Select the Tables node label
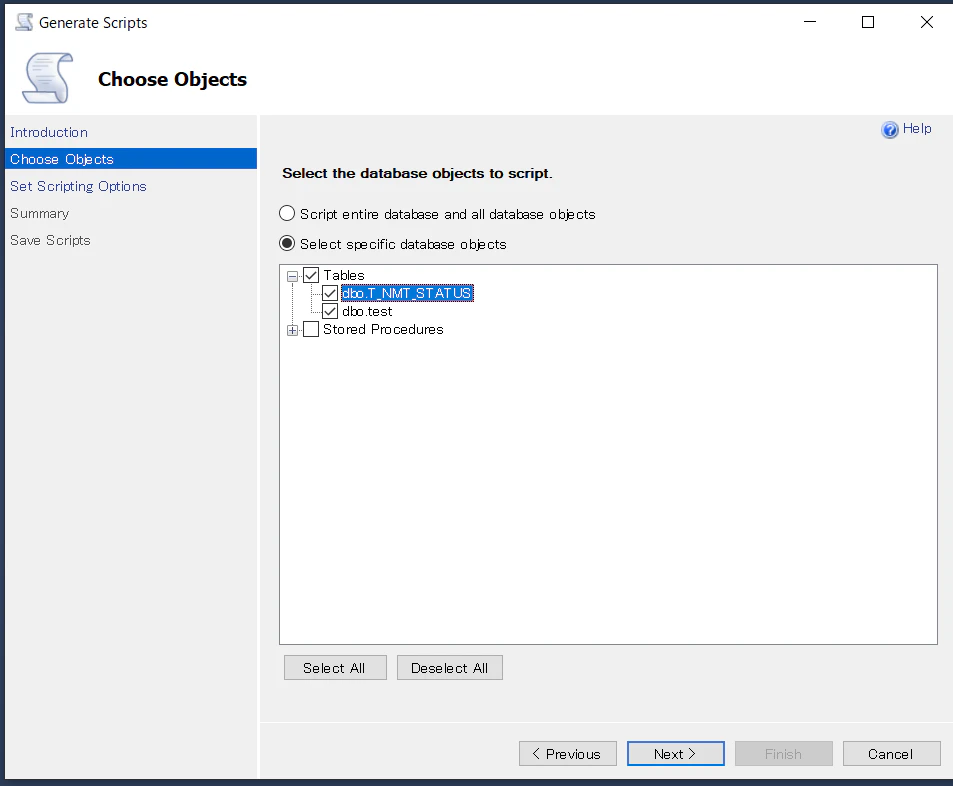This screenshot has width=953, height=786. [x=344, y=275]
